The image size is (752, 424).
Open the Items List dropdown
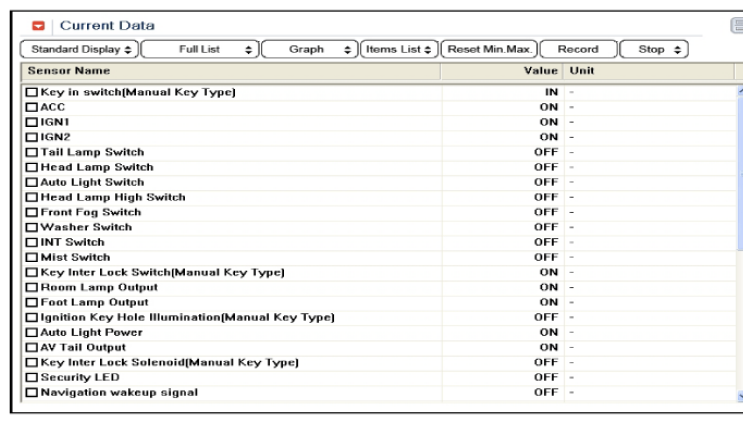[x=399, y=49]
